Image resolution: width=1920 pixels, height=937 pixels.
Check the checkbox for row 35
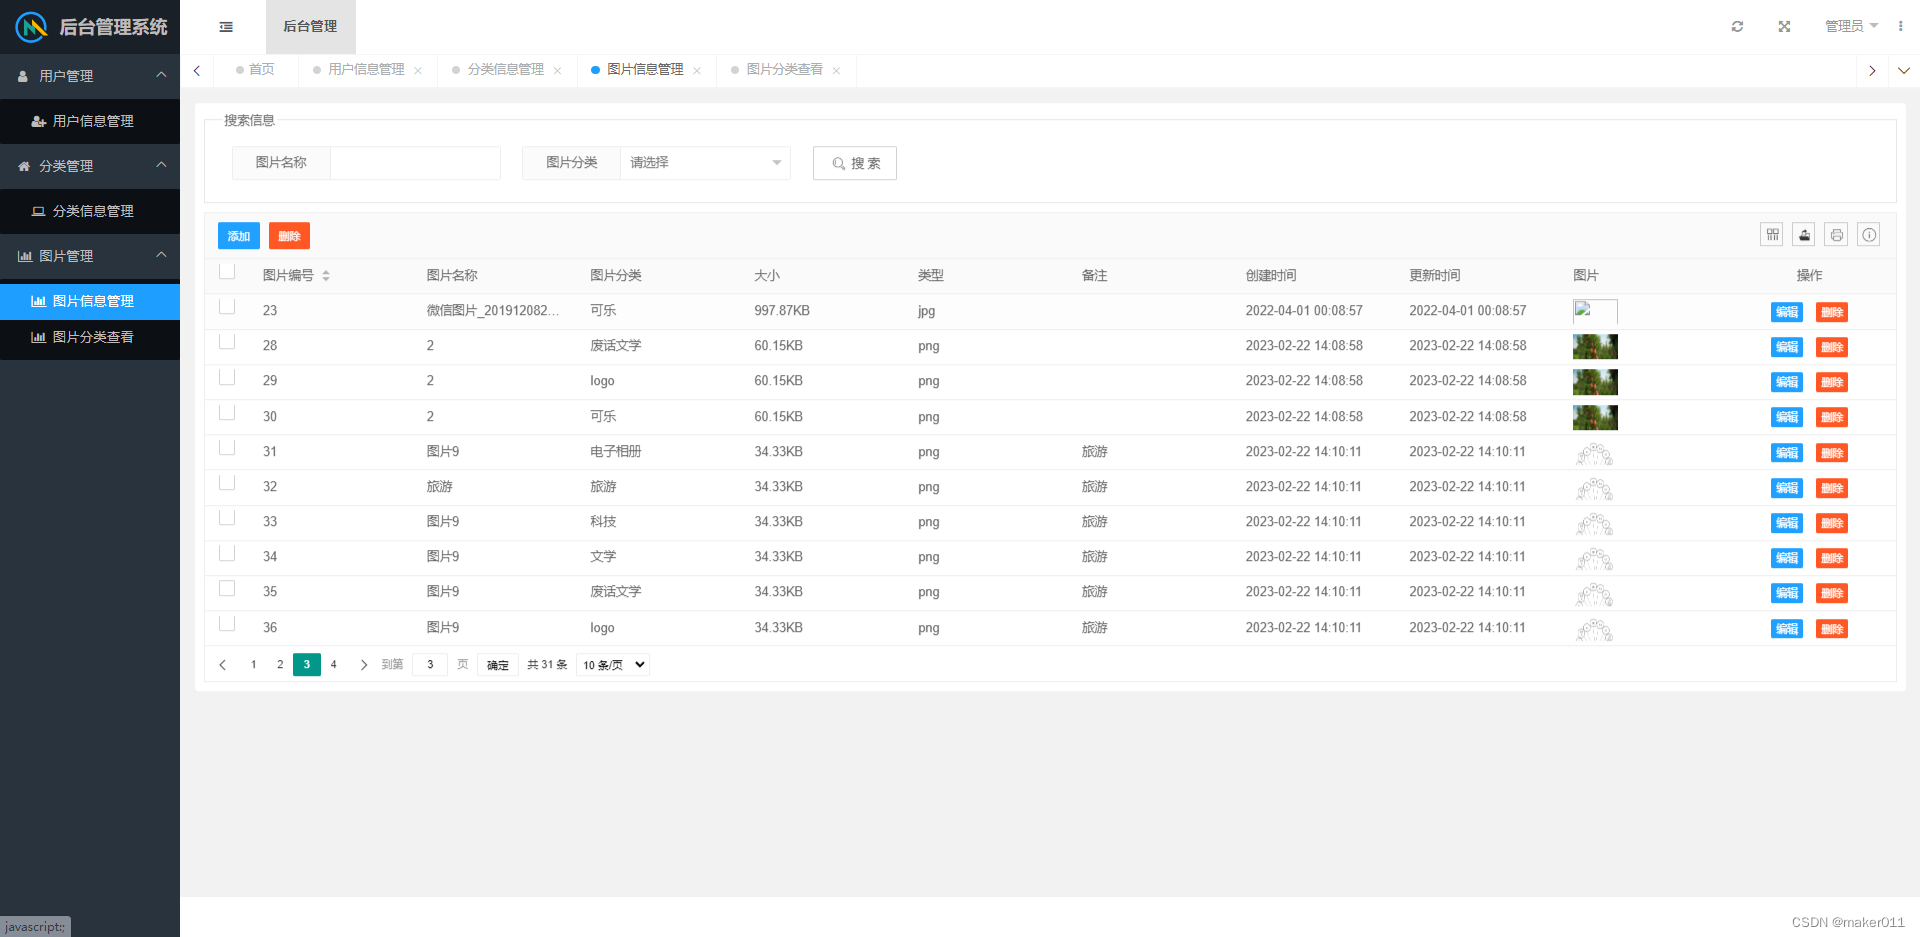click(227, 588)
